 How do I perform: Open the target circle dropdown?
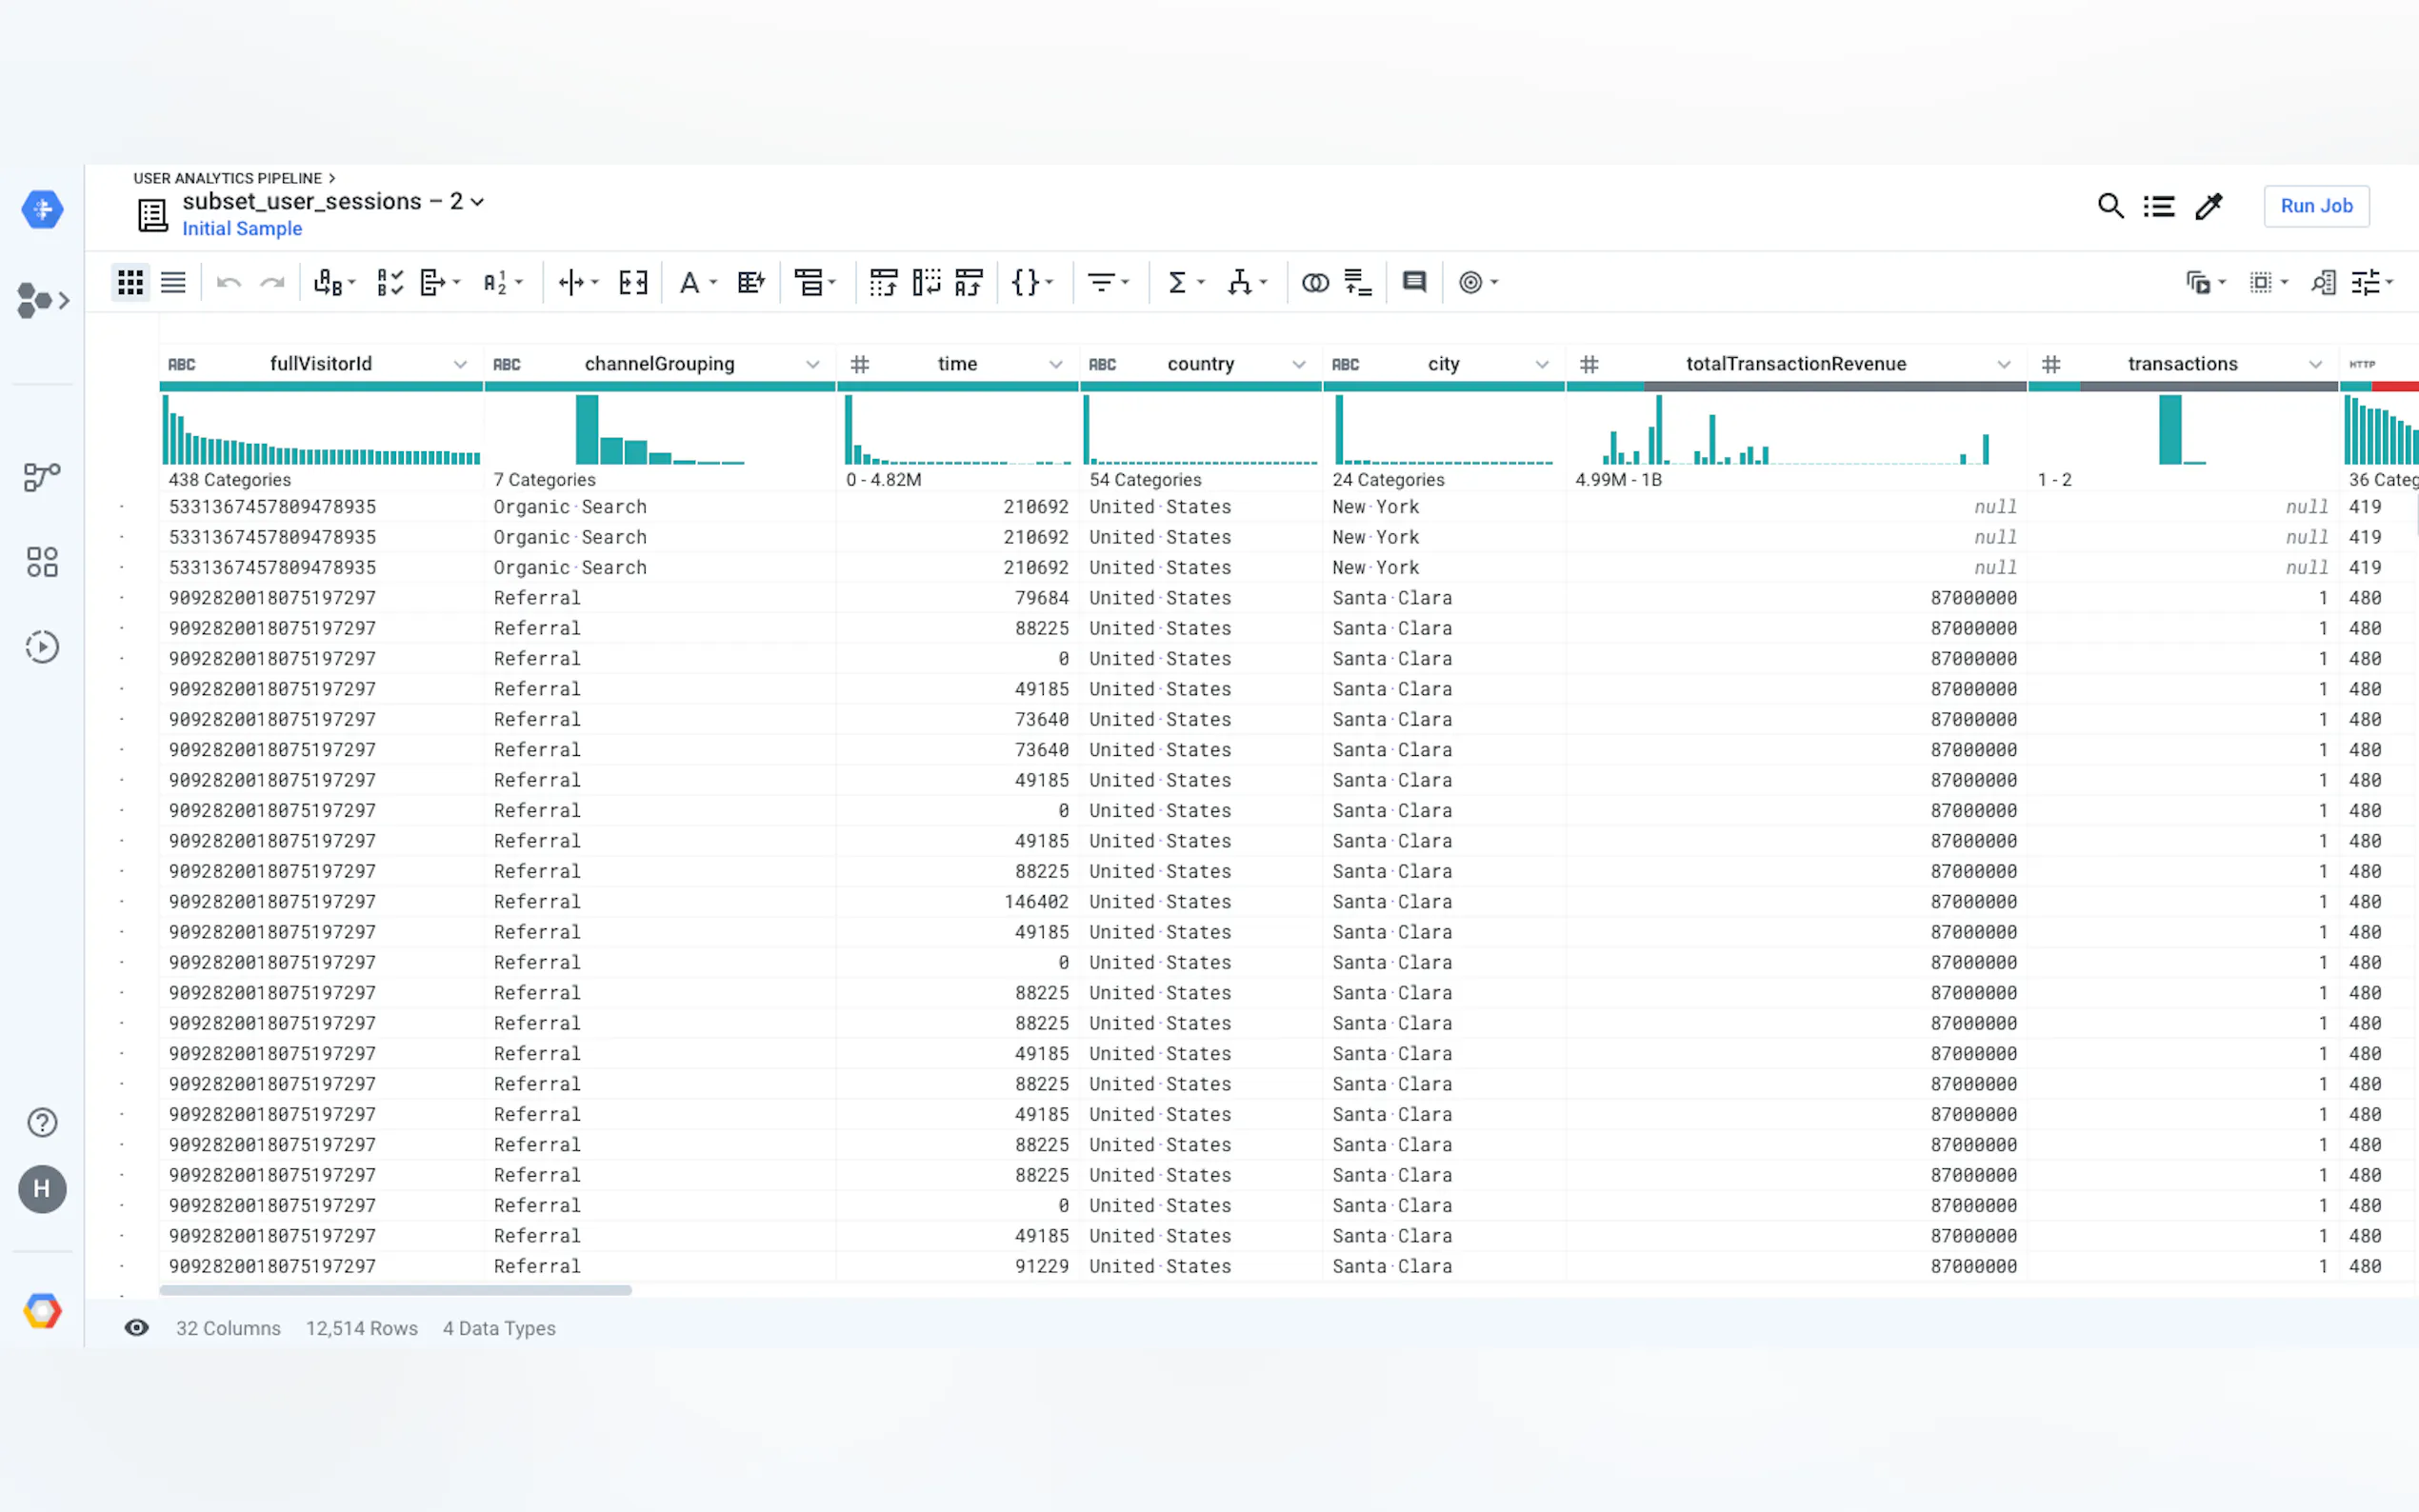click(1478, 283)
